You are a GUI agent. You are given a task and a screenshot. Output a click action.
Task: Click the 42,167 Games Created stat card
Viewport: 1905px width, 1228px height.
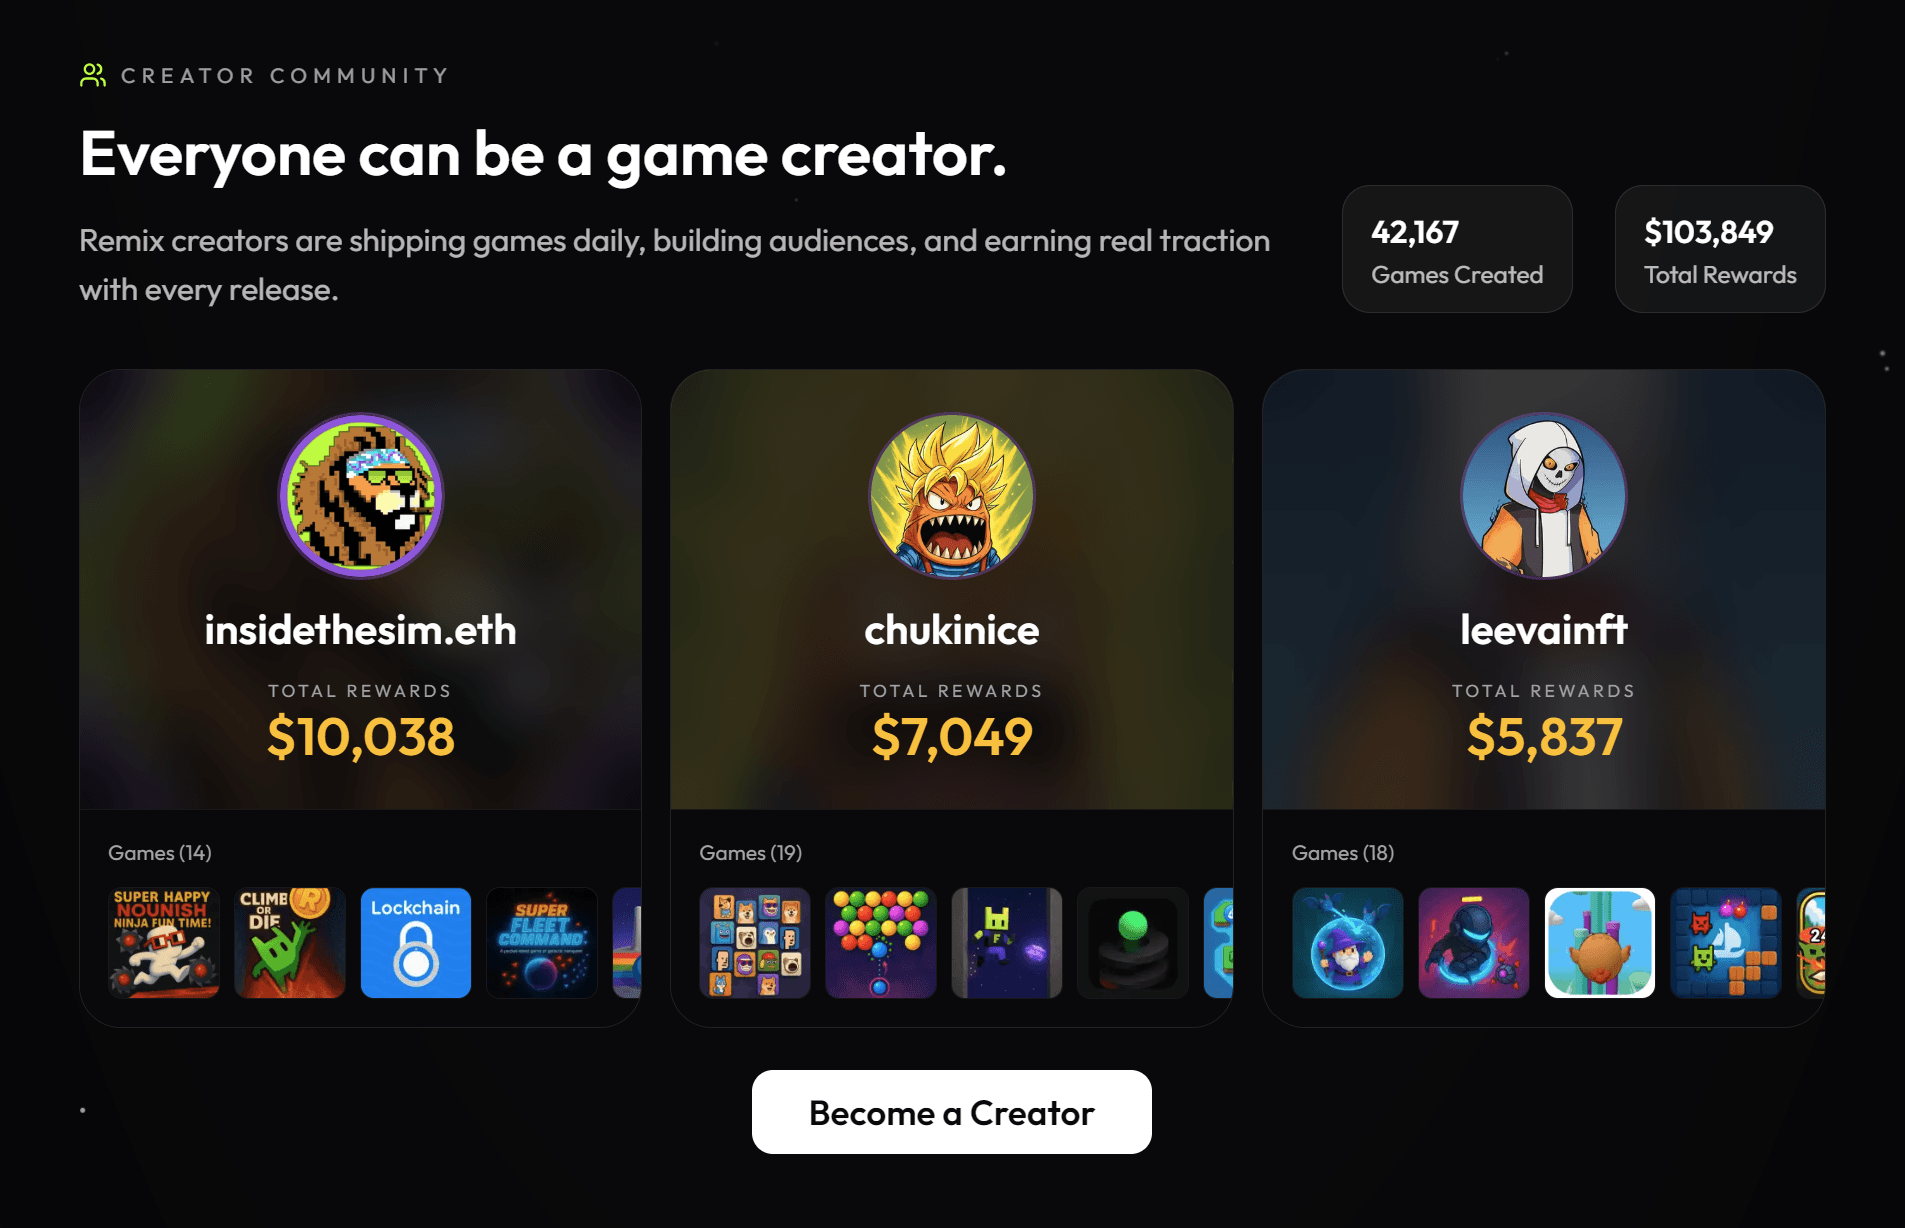1457,249
